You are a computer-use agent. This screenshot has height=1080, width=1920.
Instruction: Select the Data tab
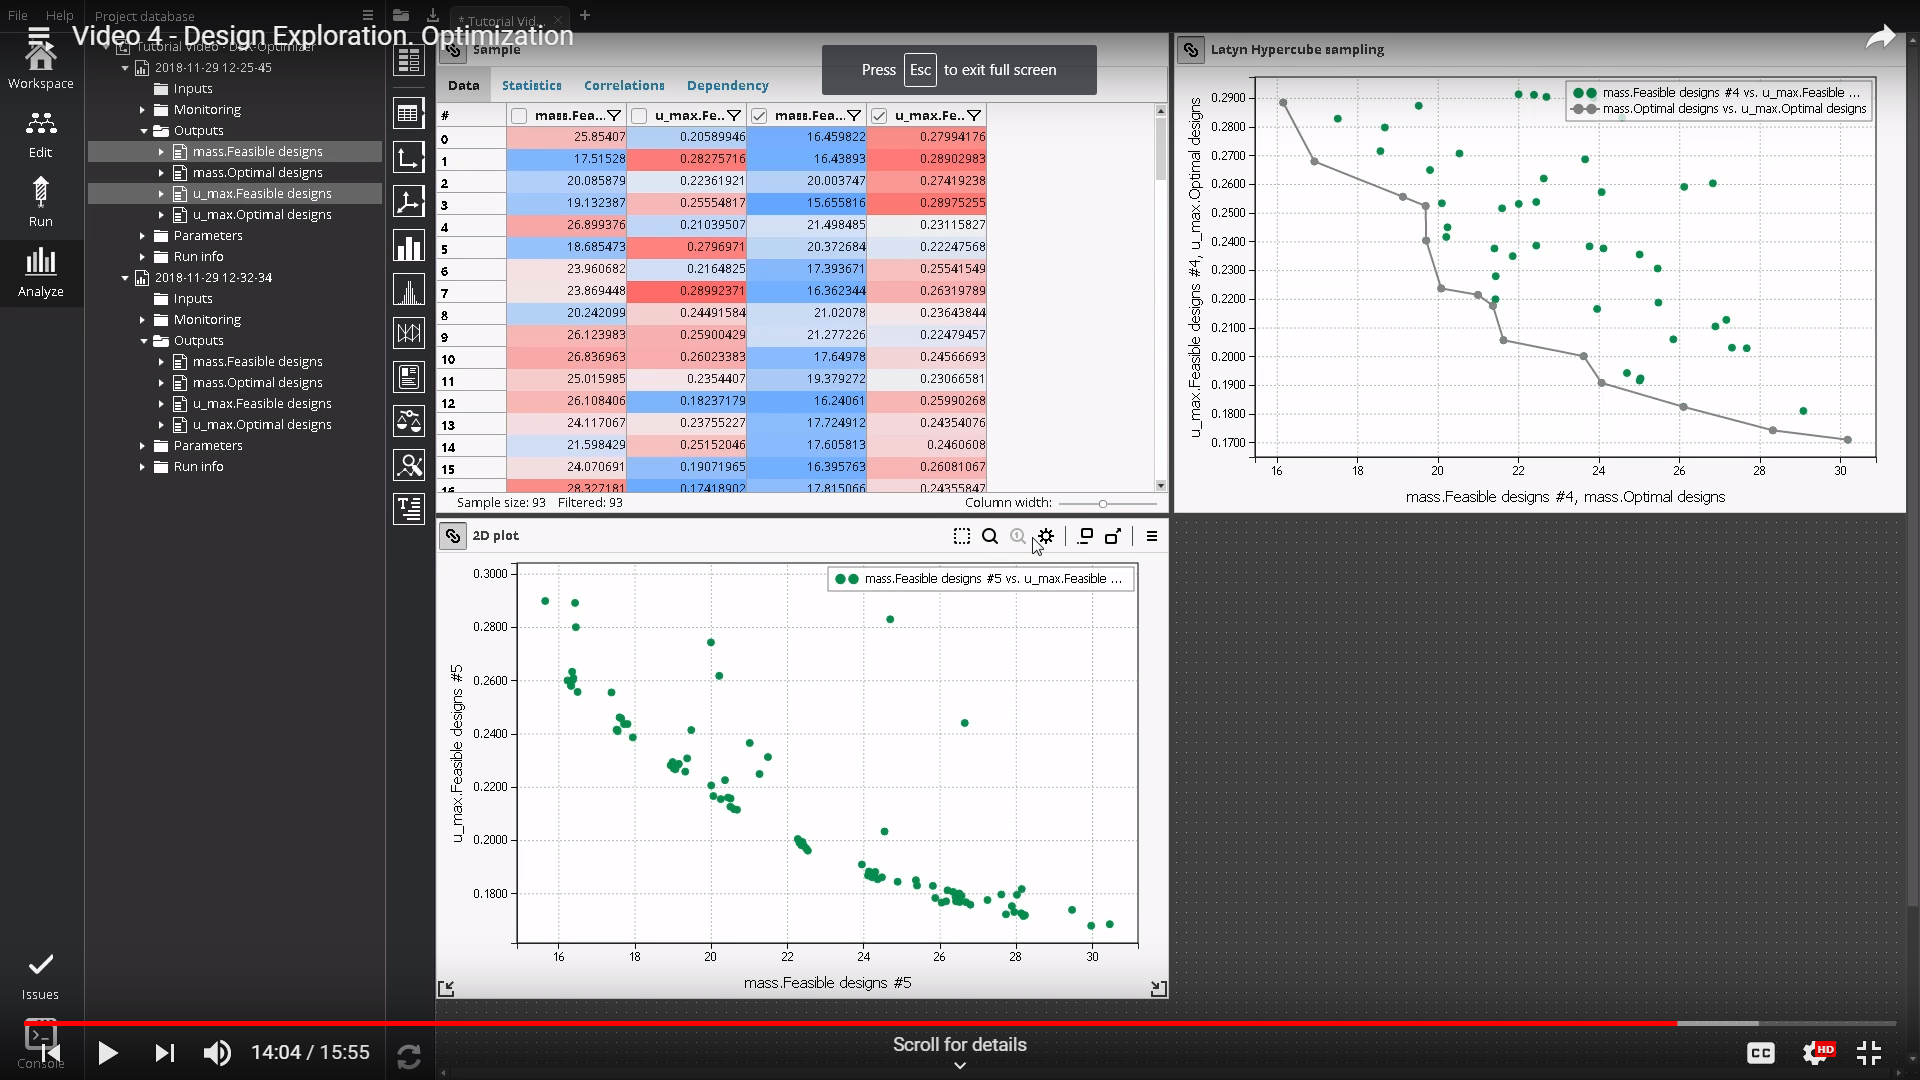tap(463, 85)
